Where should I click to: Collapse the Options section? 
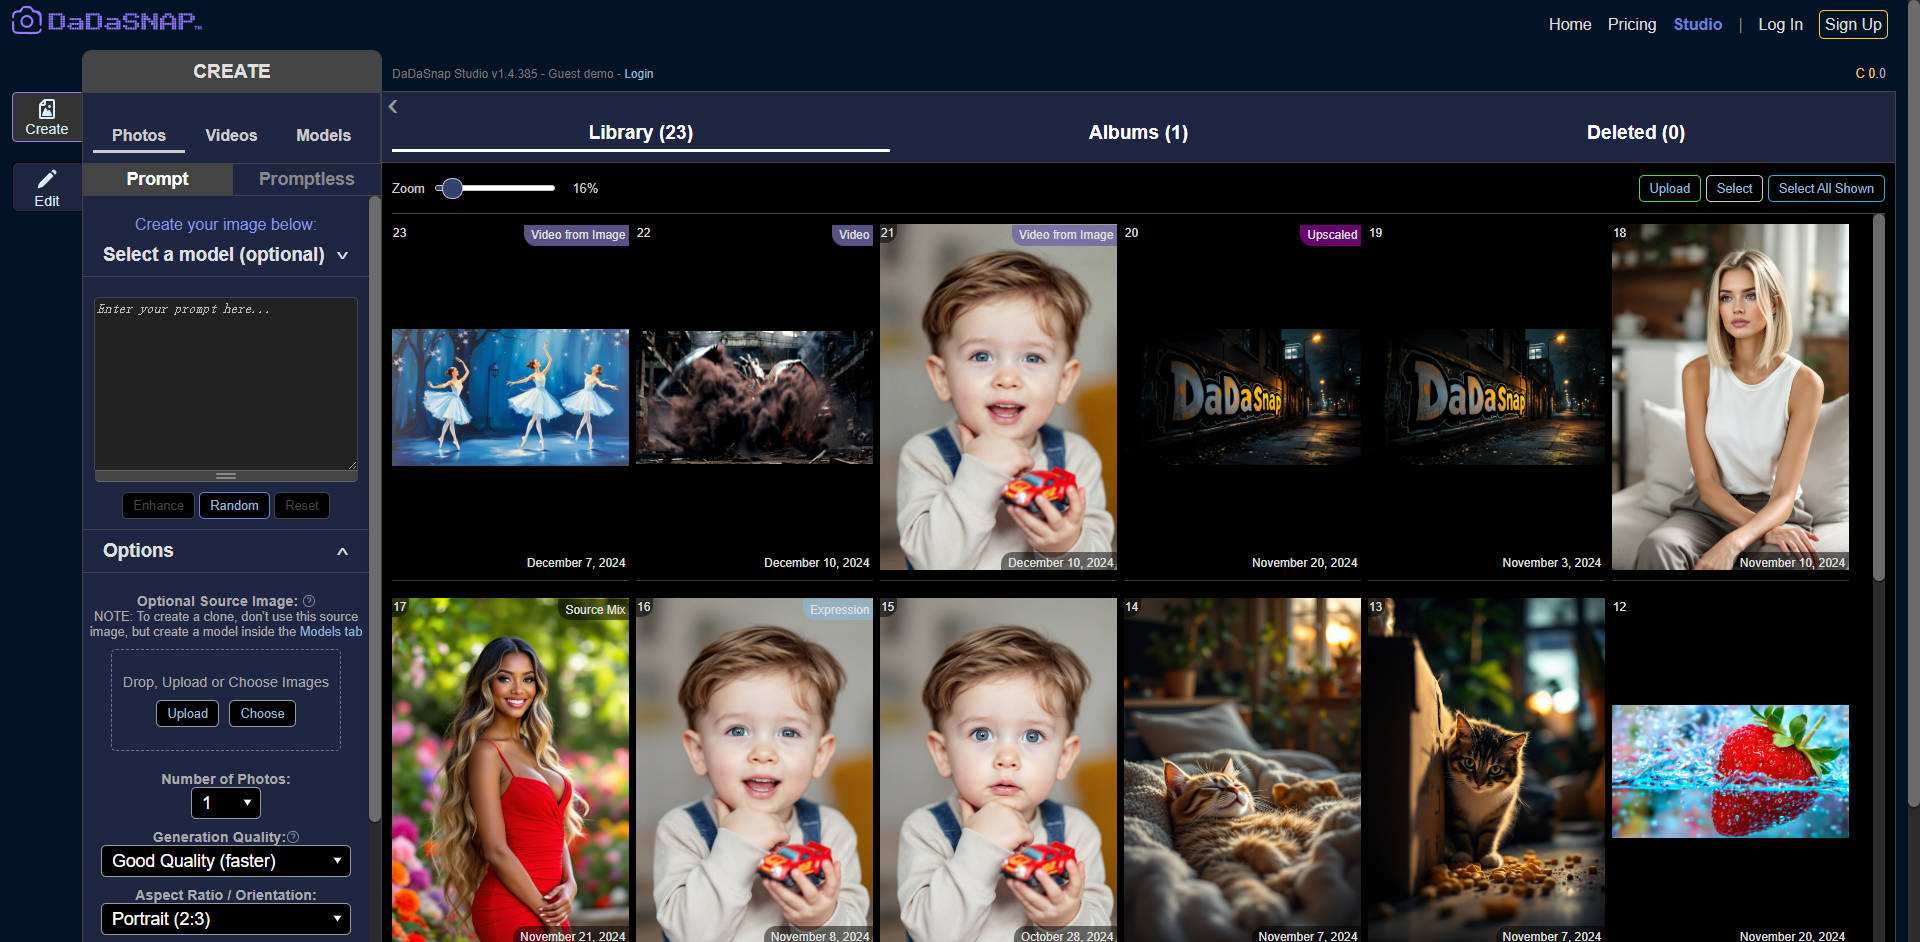[342, 551]
